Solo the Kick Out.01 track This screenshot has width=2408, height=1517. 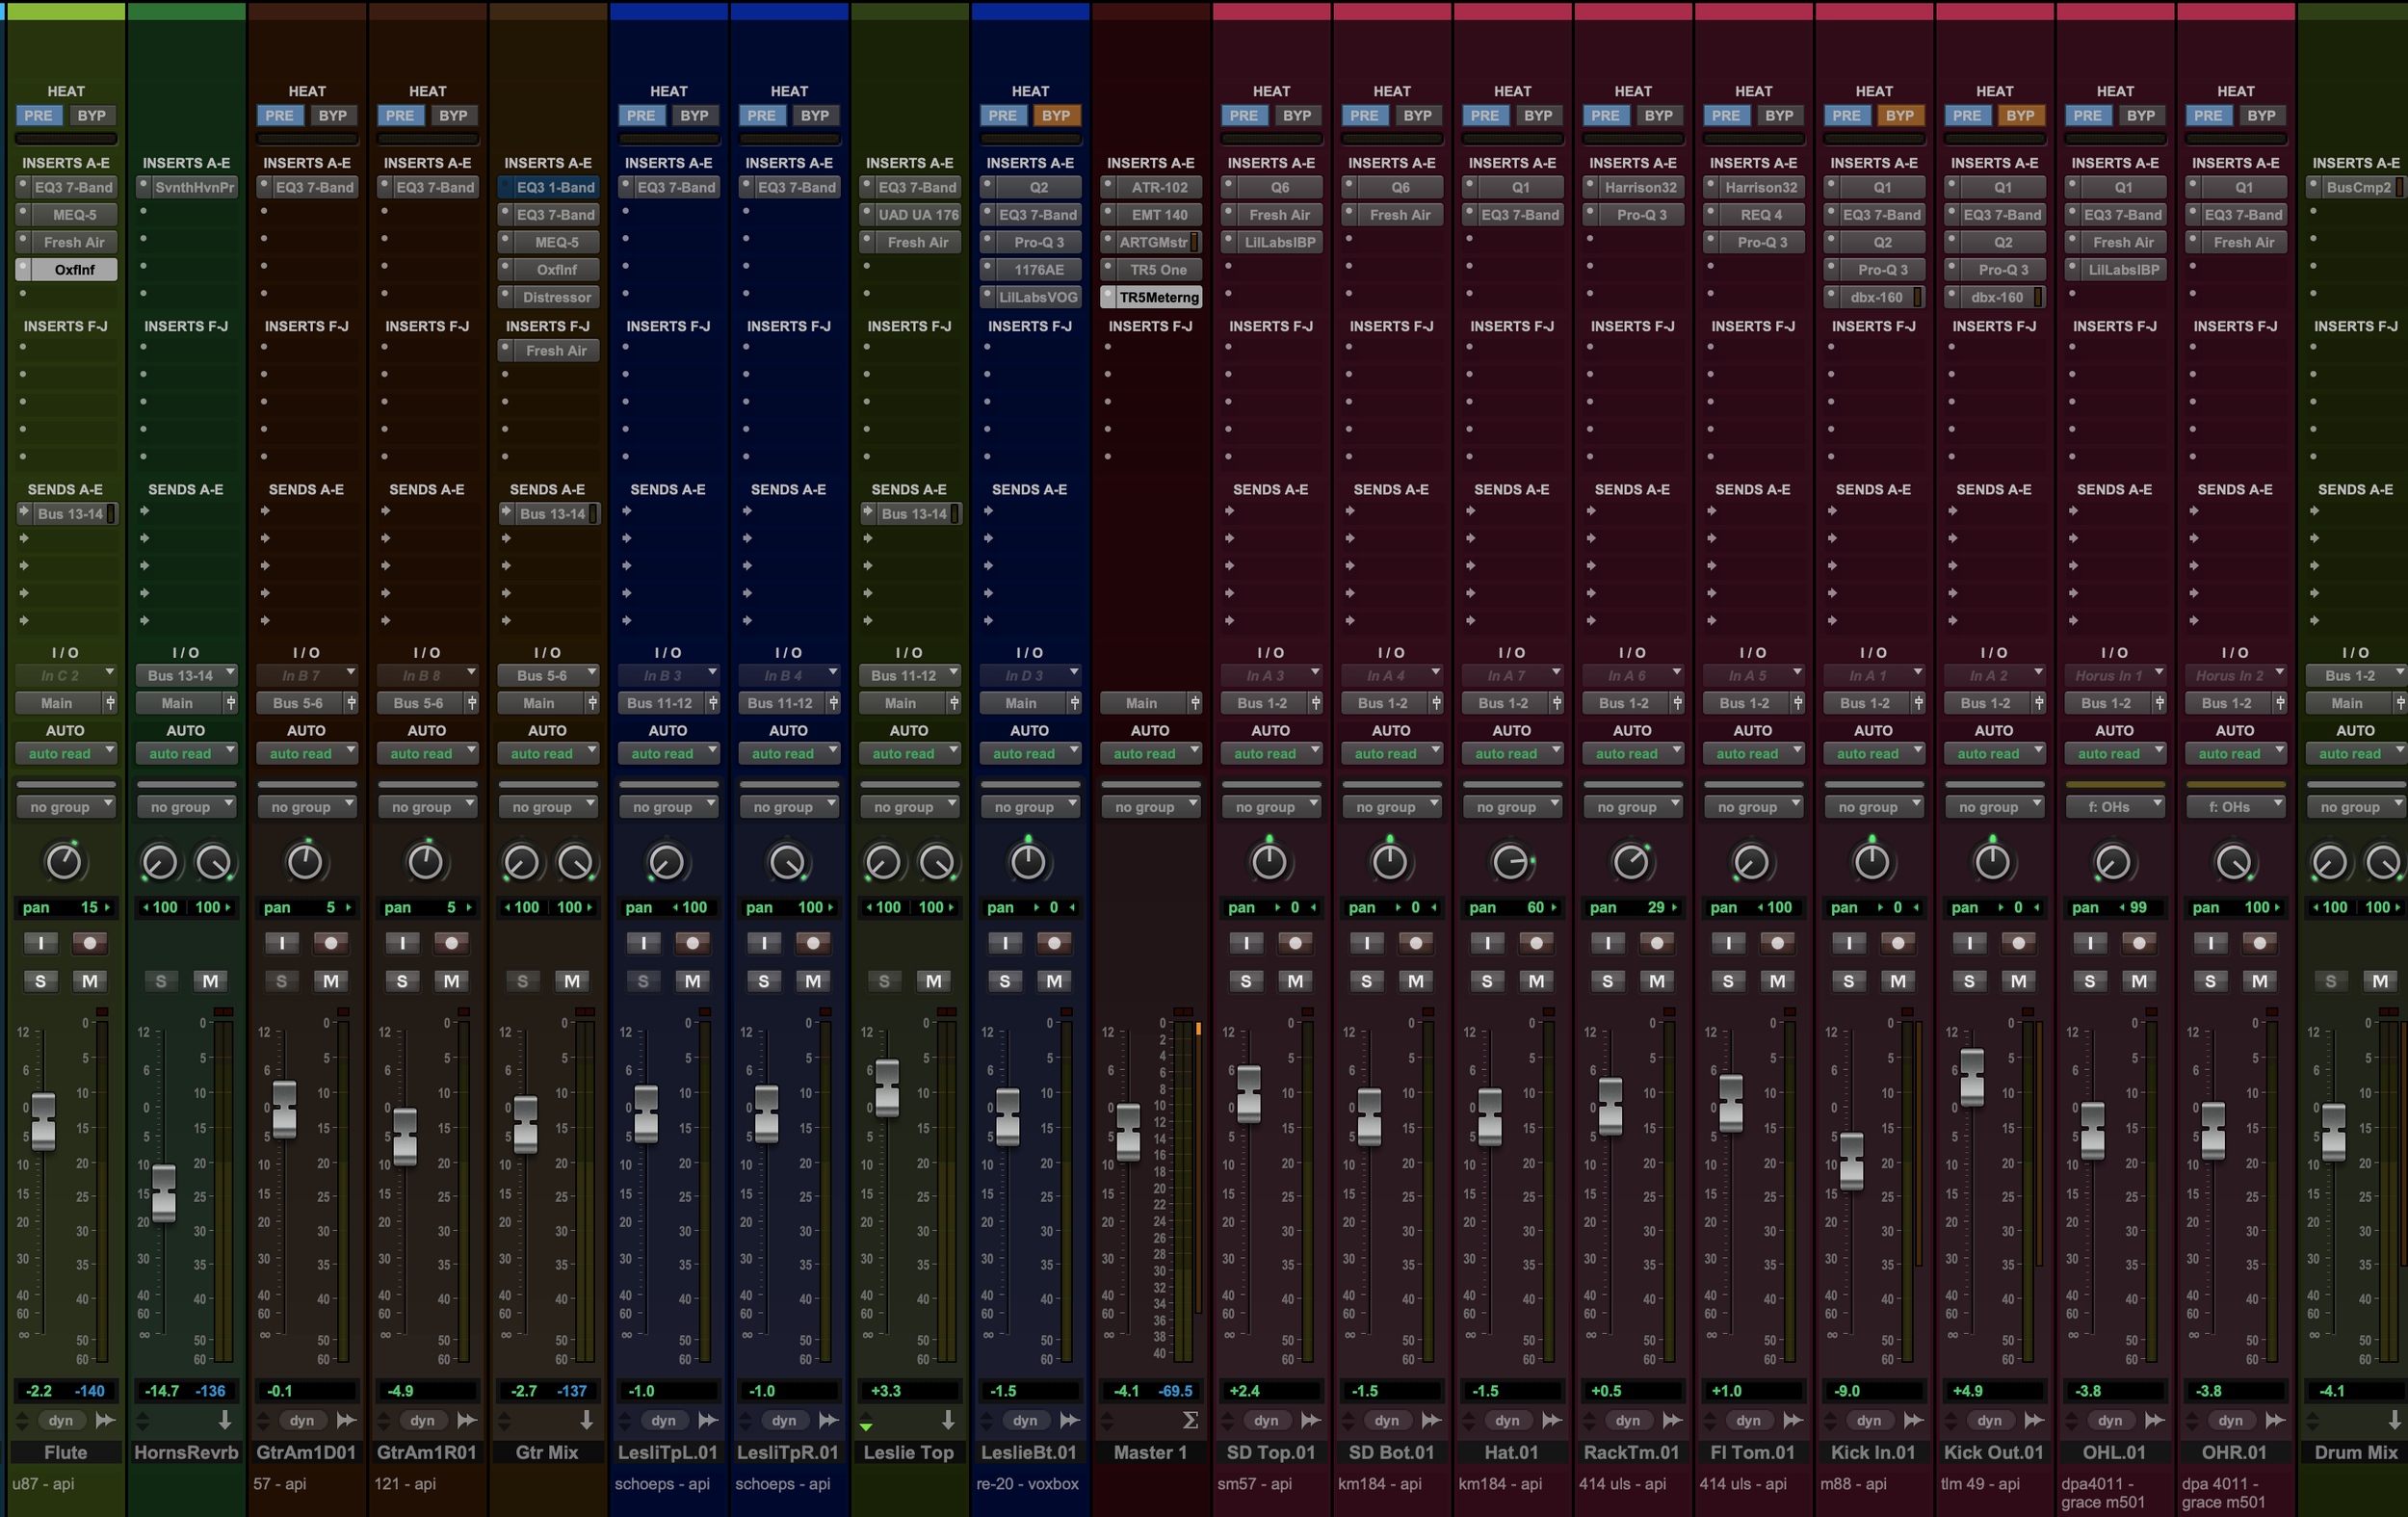(1969, 981)
